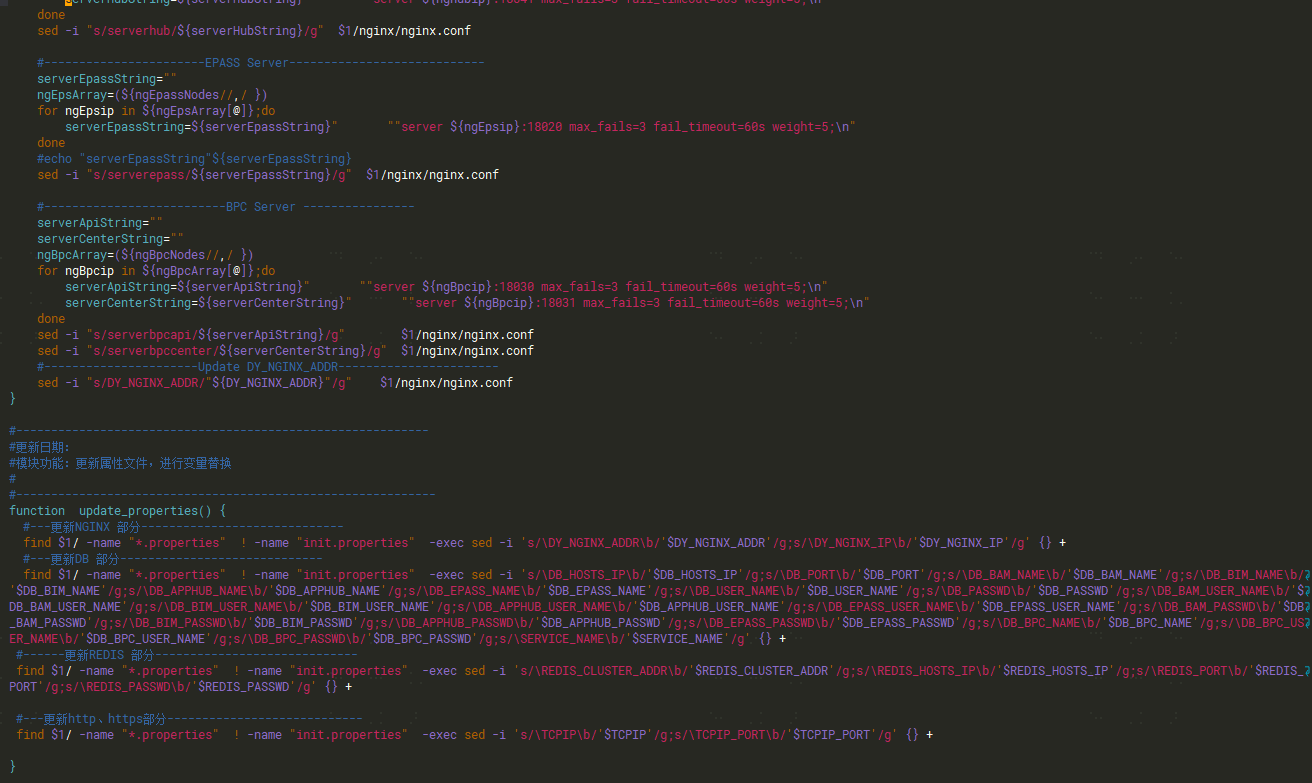Click the serverApiString="" assignment line
This screenshot has height=783, width=1312.
pyautogui.click(x=100, y=223)
